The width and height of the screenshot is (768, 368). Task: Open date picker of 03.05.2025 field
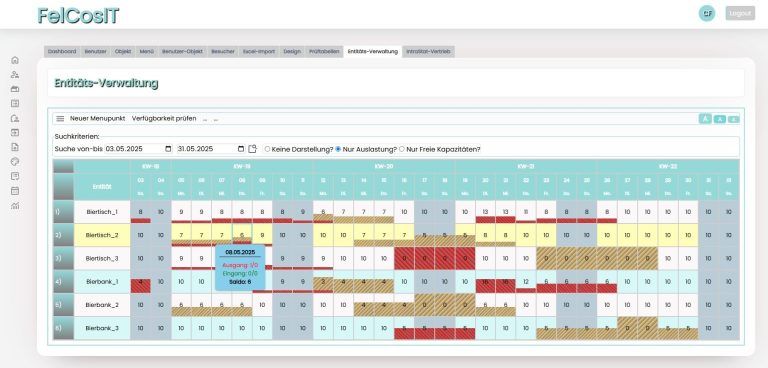click(x=168, y=149)
